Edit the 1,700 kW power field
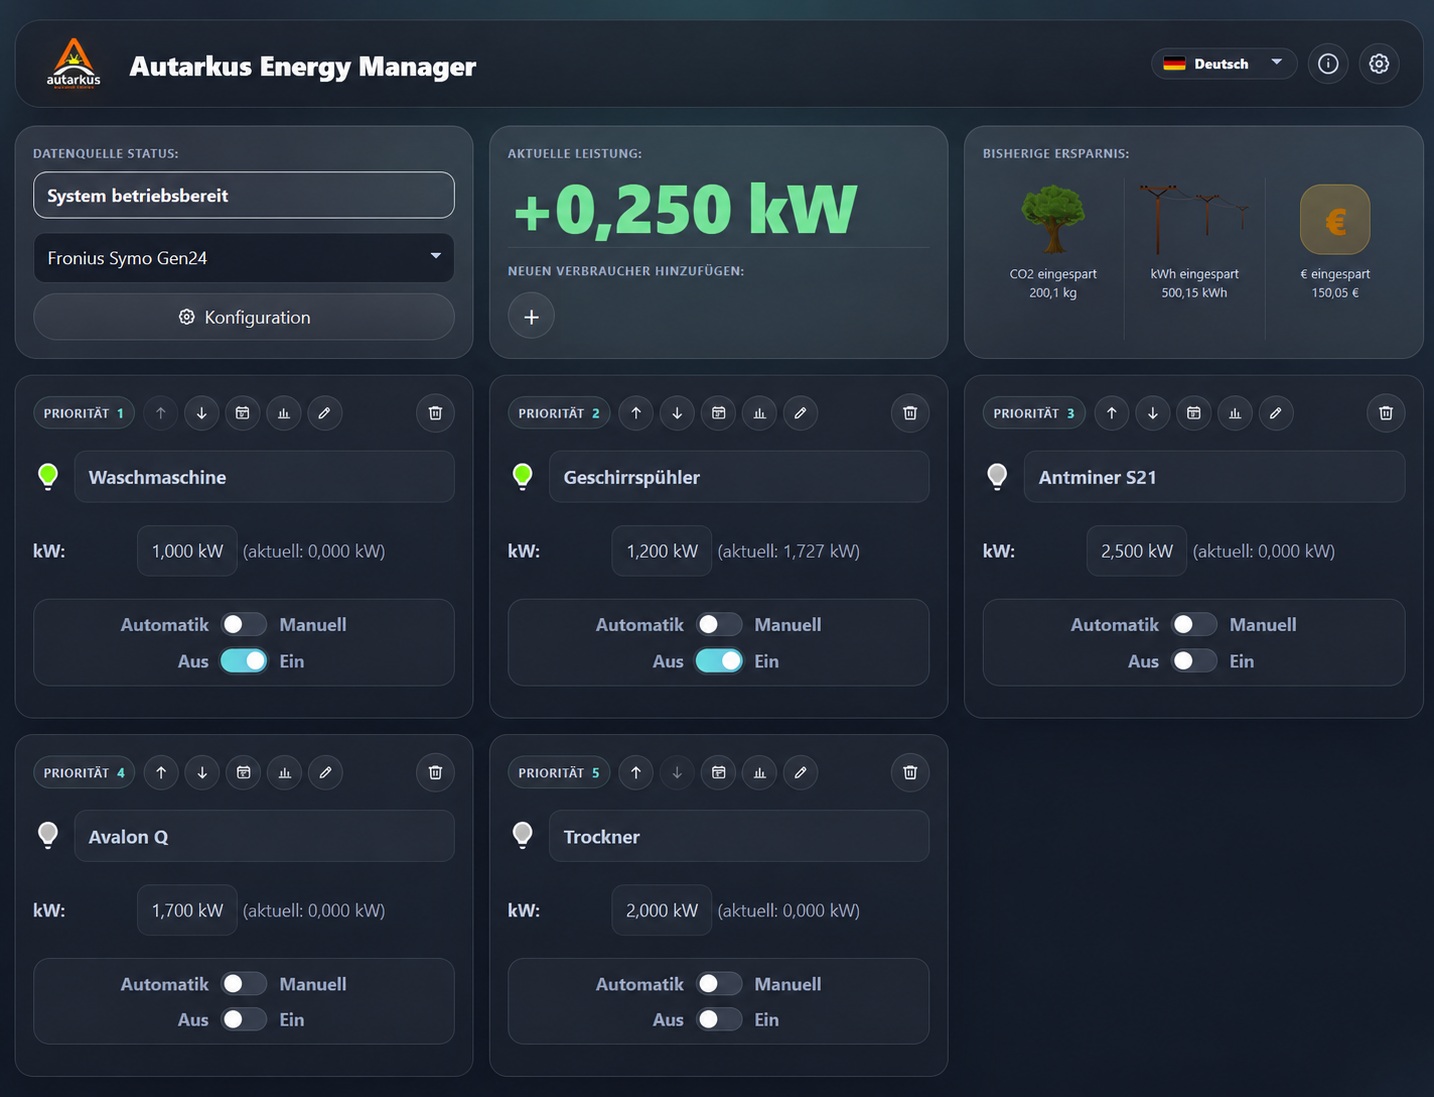This screenshot has width=1434, height=1097. (x=187, y=910)
